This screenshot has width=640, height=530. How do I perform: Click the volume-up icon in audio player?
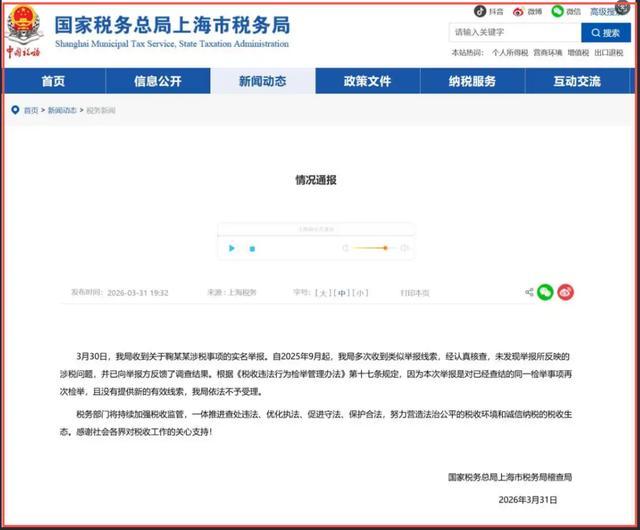[404, 248]
